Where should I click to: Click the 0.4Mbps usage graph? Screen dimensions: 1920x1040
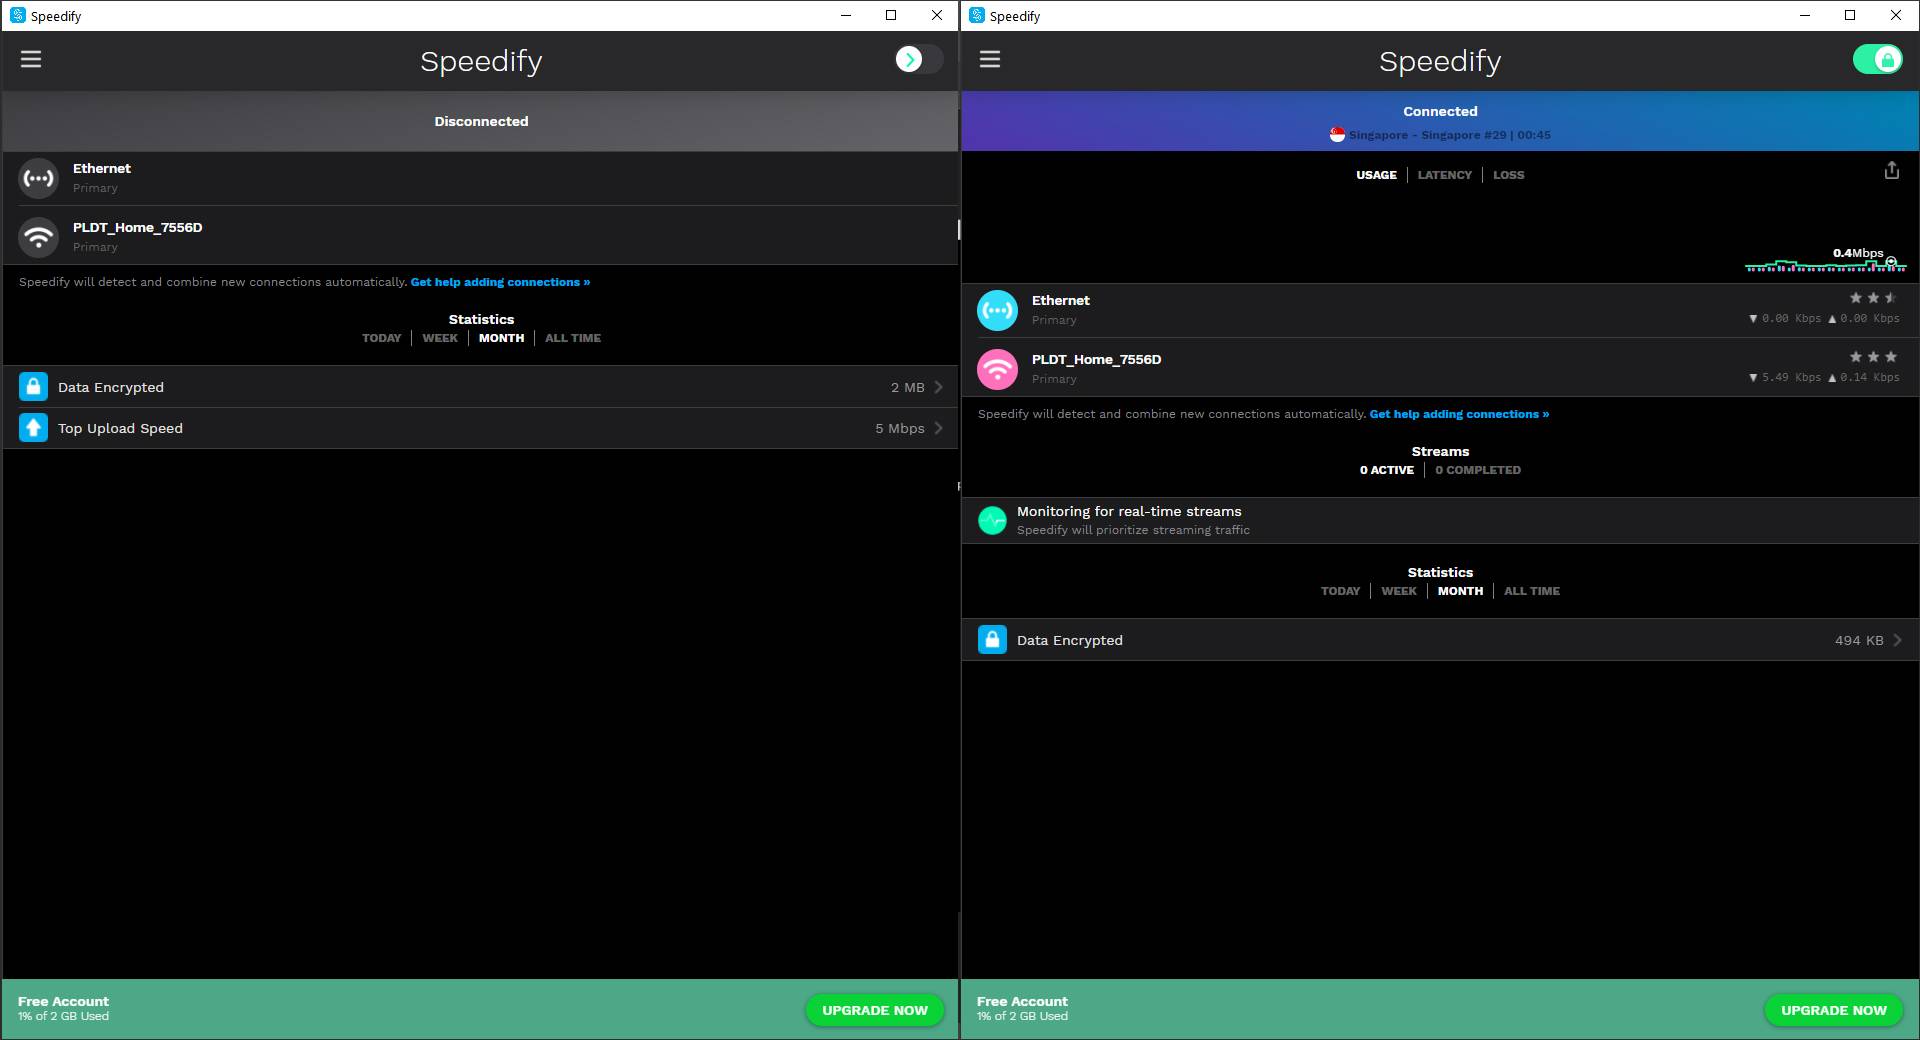tap(1825, 260)
